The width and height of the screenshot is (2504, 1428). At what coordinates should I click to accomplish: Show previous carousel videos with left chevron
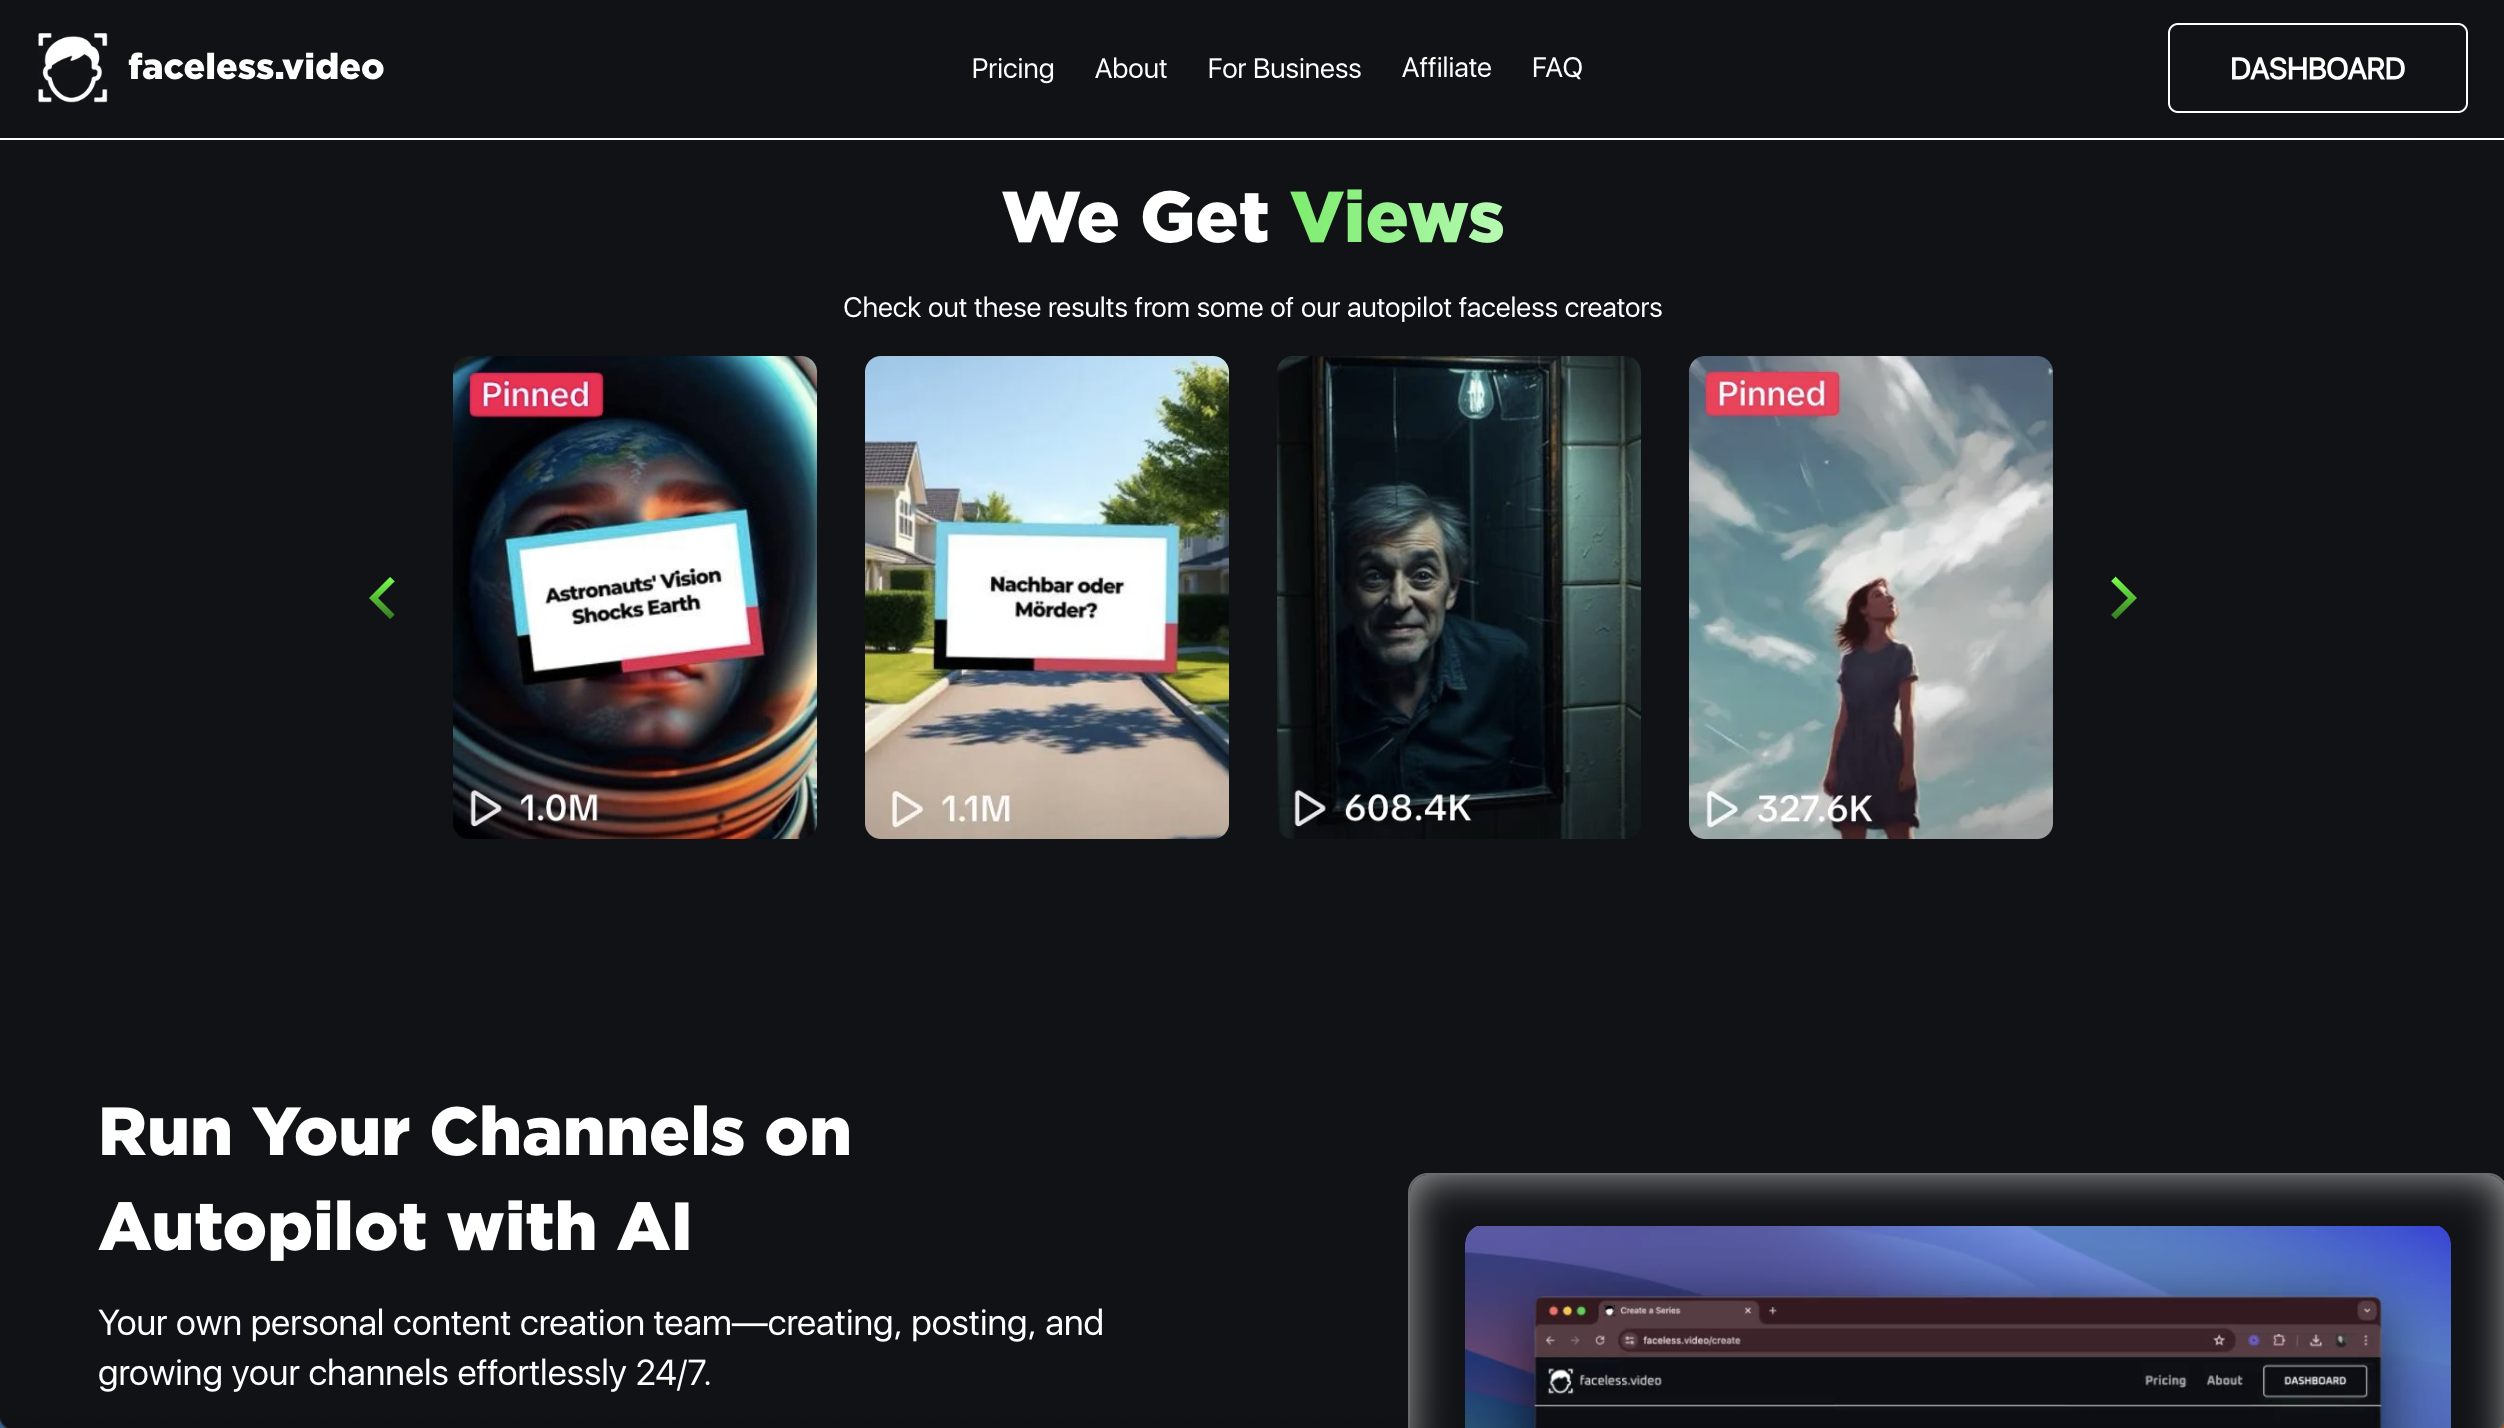383,598
